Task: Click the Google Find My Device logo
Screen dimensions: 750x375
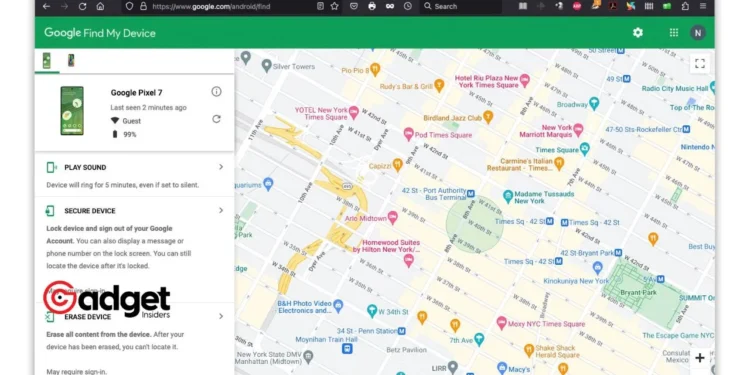Action: click(x=100, y=33)
